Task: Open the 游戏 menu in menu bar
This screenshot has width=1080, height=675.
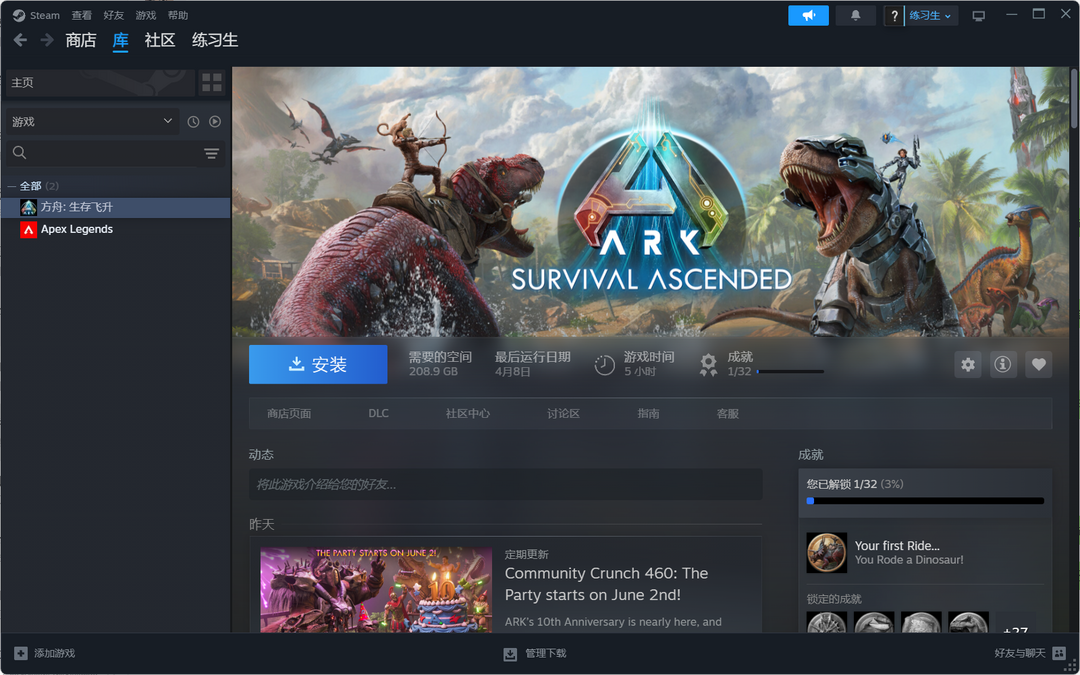Action: [x=145, y=15]
